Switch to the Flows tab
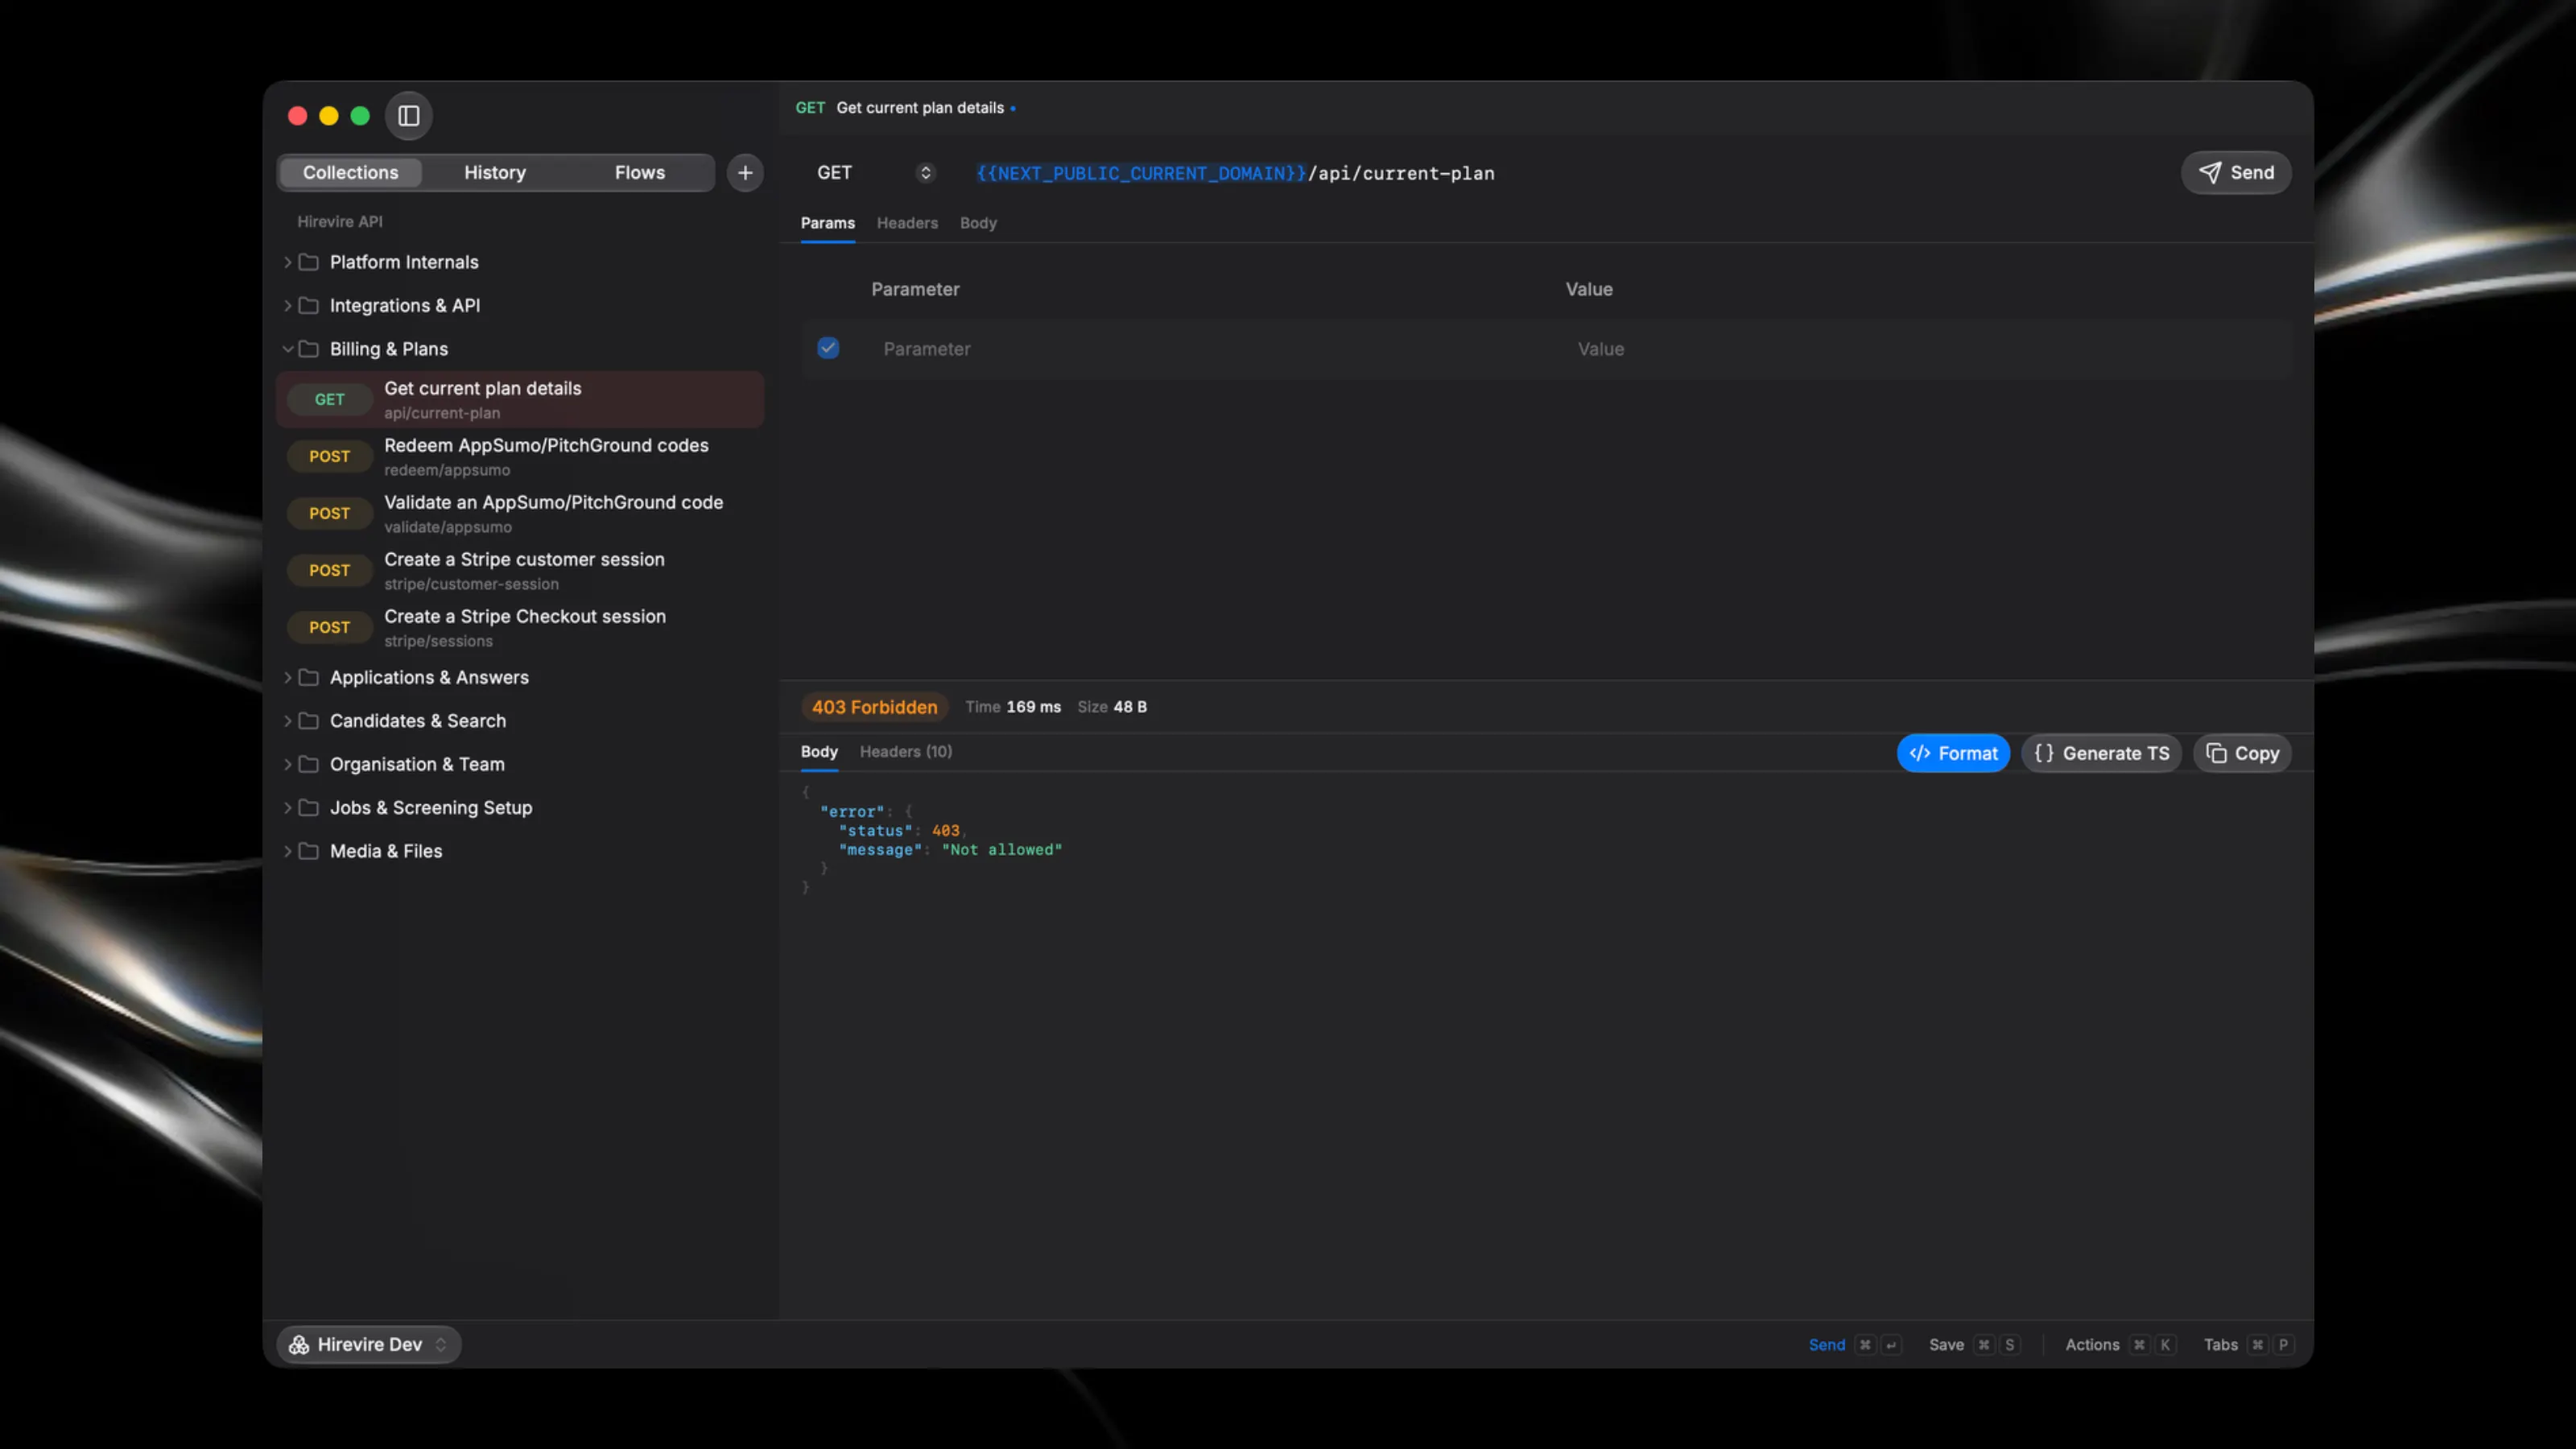The height and width of the screenshot is (1449, 2576). 640,172
